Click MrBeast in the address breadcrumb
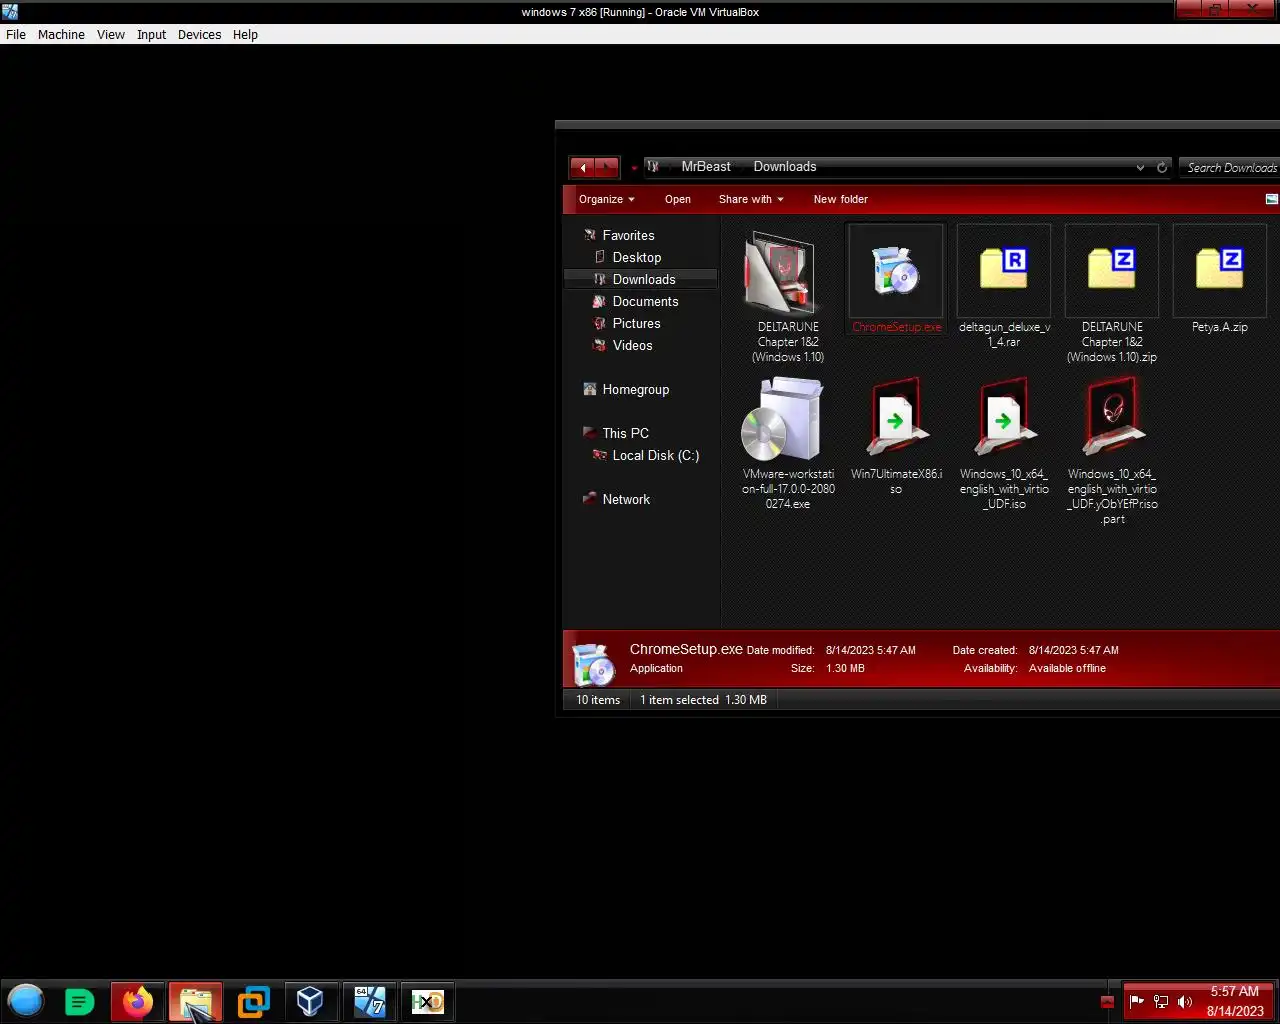 [706, 167]
